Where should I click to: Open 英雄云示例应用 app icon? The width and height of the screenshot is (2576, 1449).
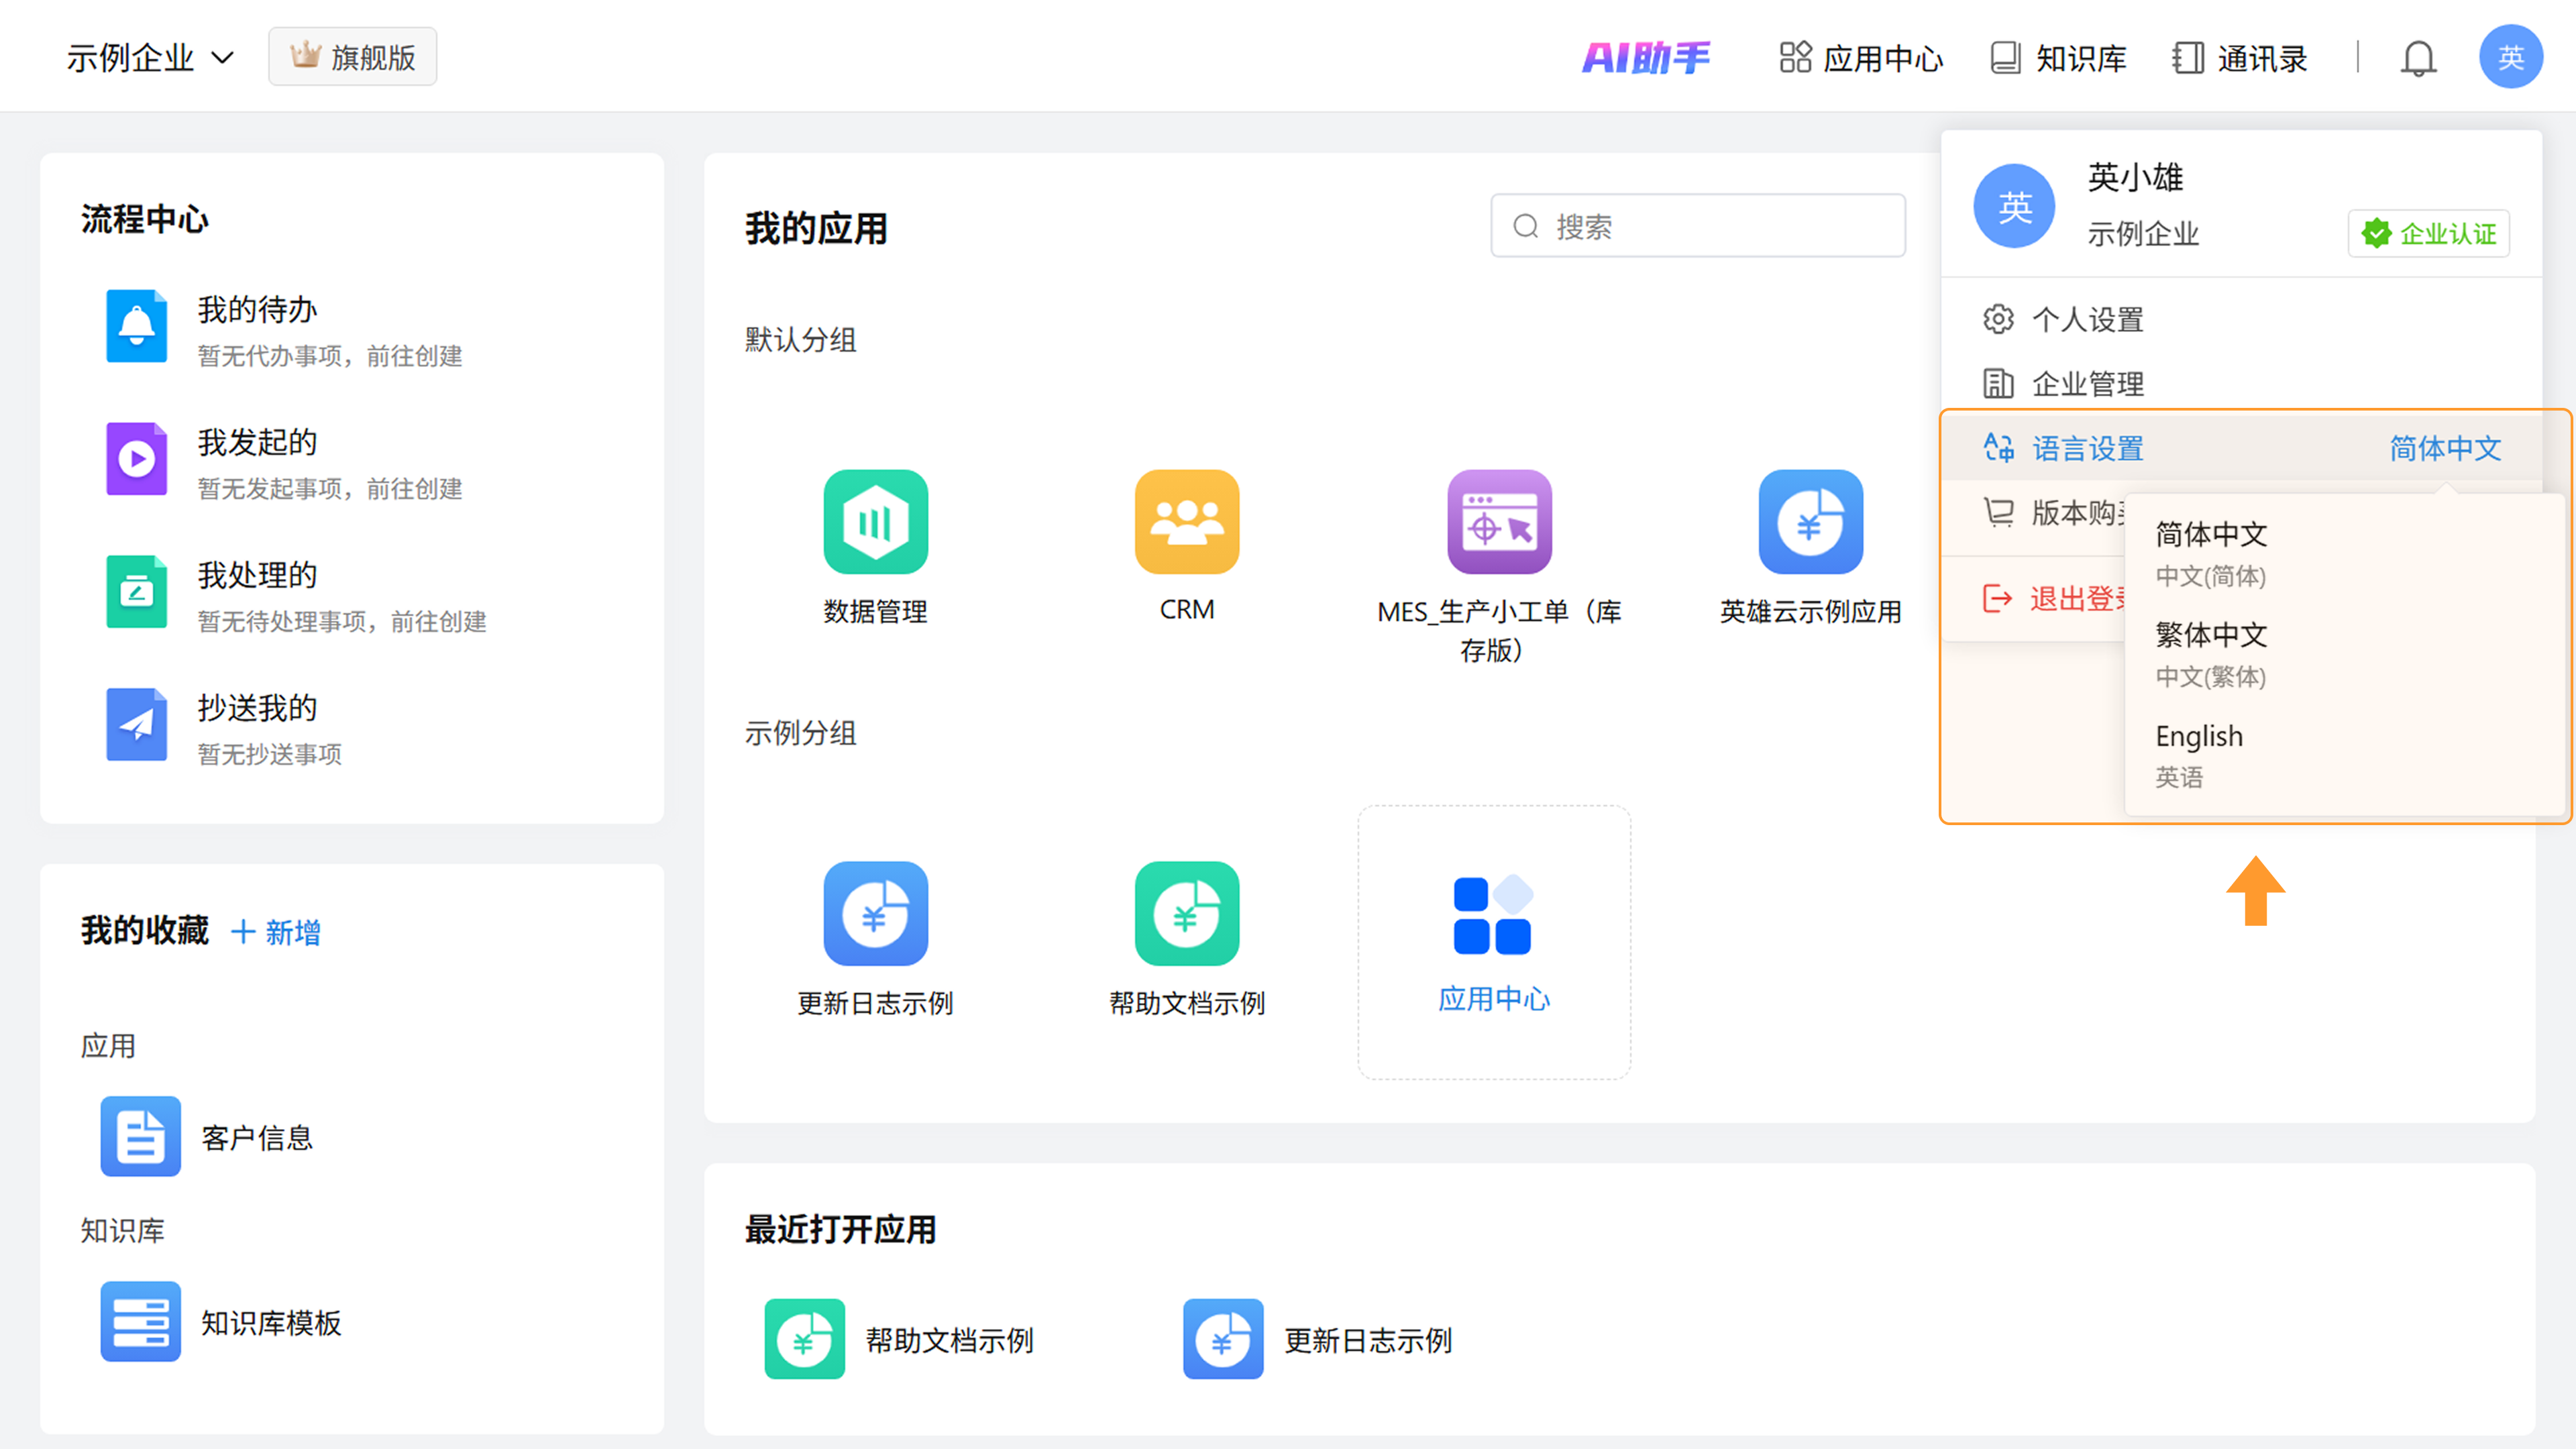[x=1810, y=522]
